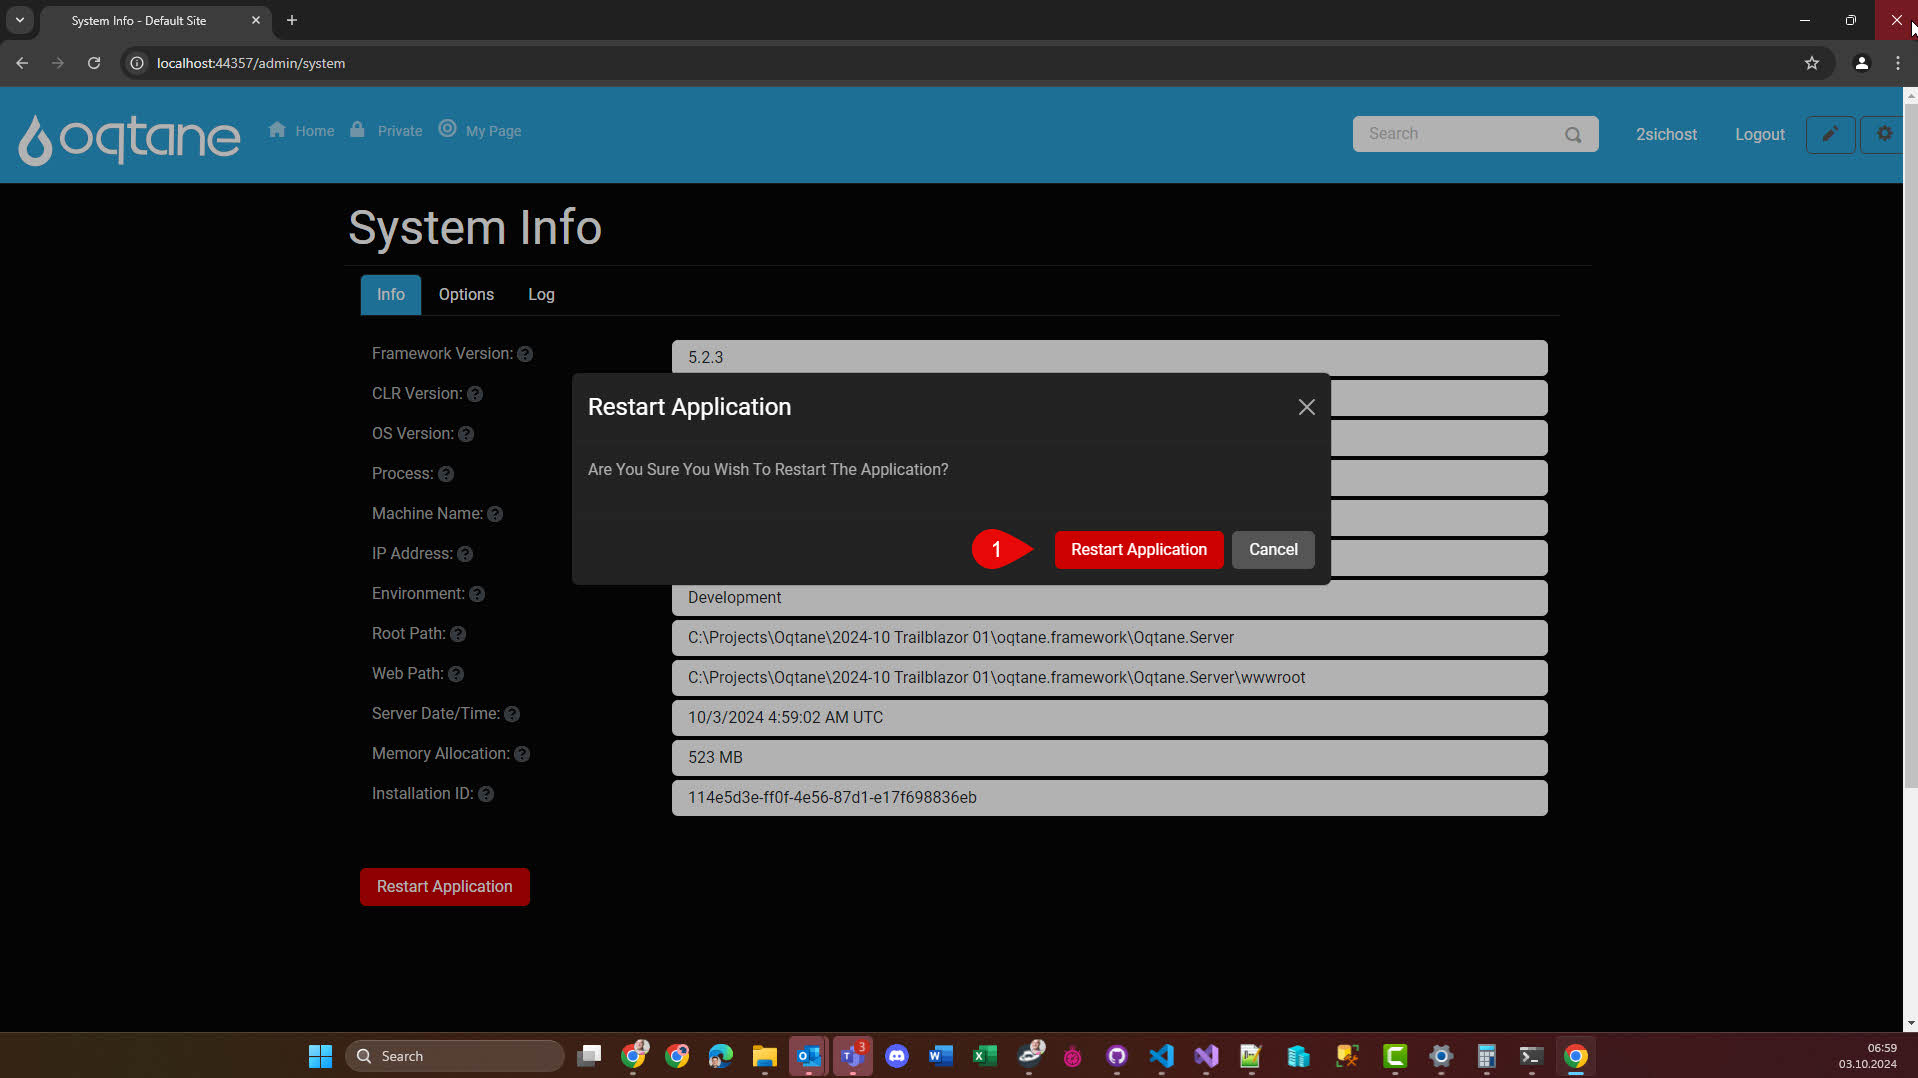The image size is (1918, 1078).
Task: Switch to the Options tab
Action: coord(466,295)
